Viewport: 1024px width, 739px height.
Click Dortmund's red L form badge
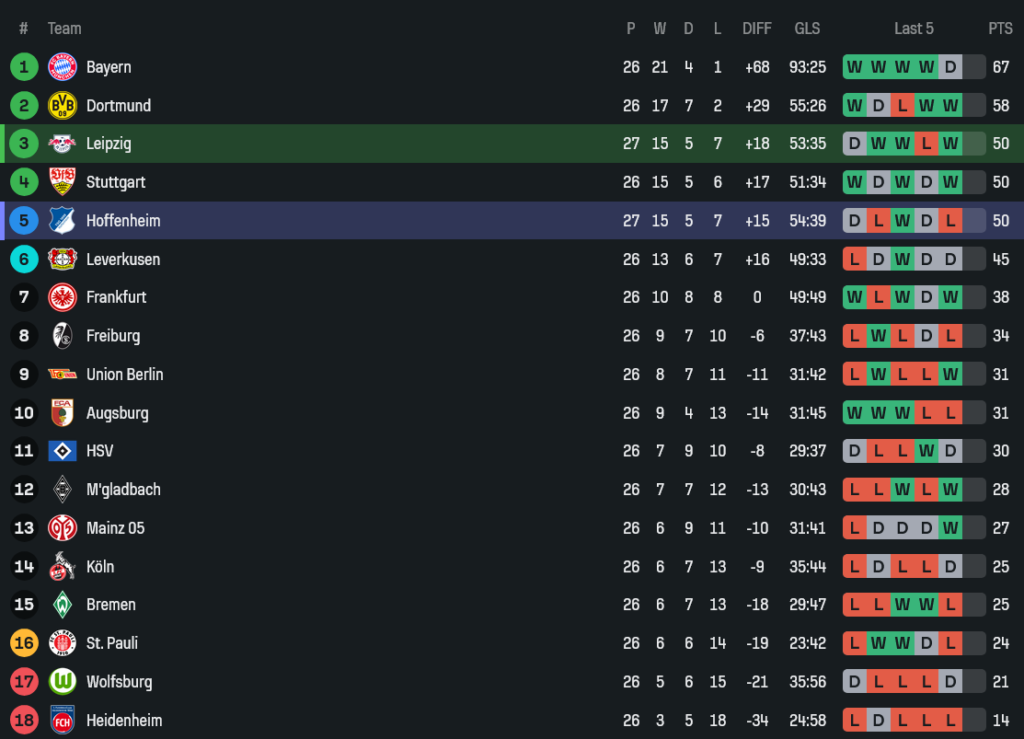pos(902,106)
